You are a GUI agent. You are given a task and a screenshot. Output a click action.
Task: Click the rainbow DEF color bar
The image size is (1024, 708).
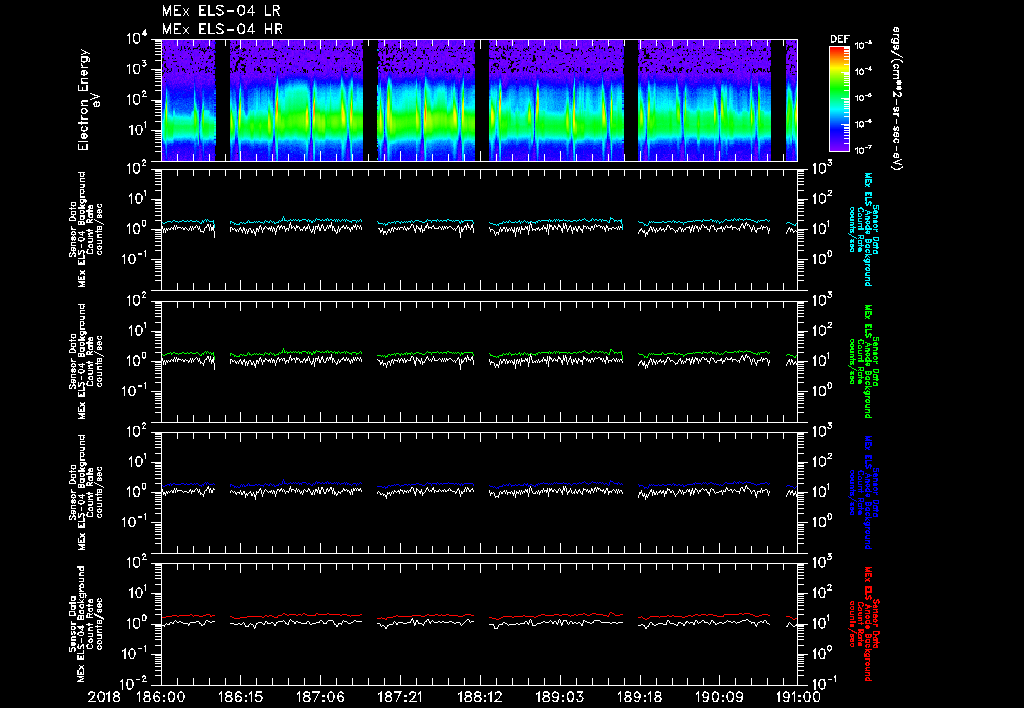(840, 99)
